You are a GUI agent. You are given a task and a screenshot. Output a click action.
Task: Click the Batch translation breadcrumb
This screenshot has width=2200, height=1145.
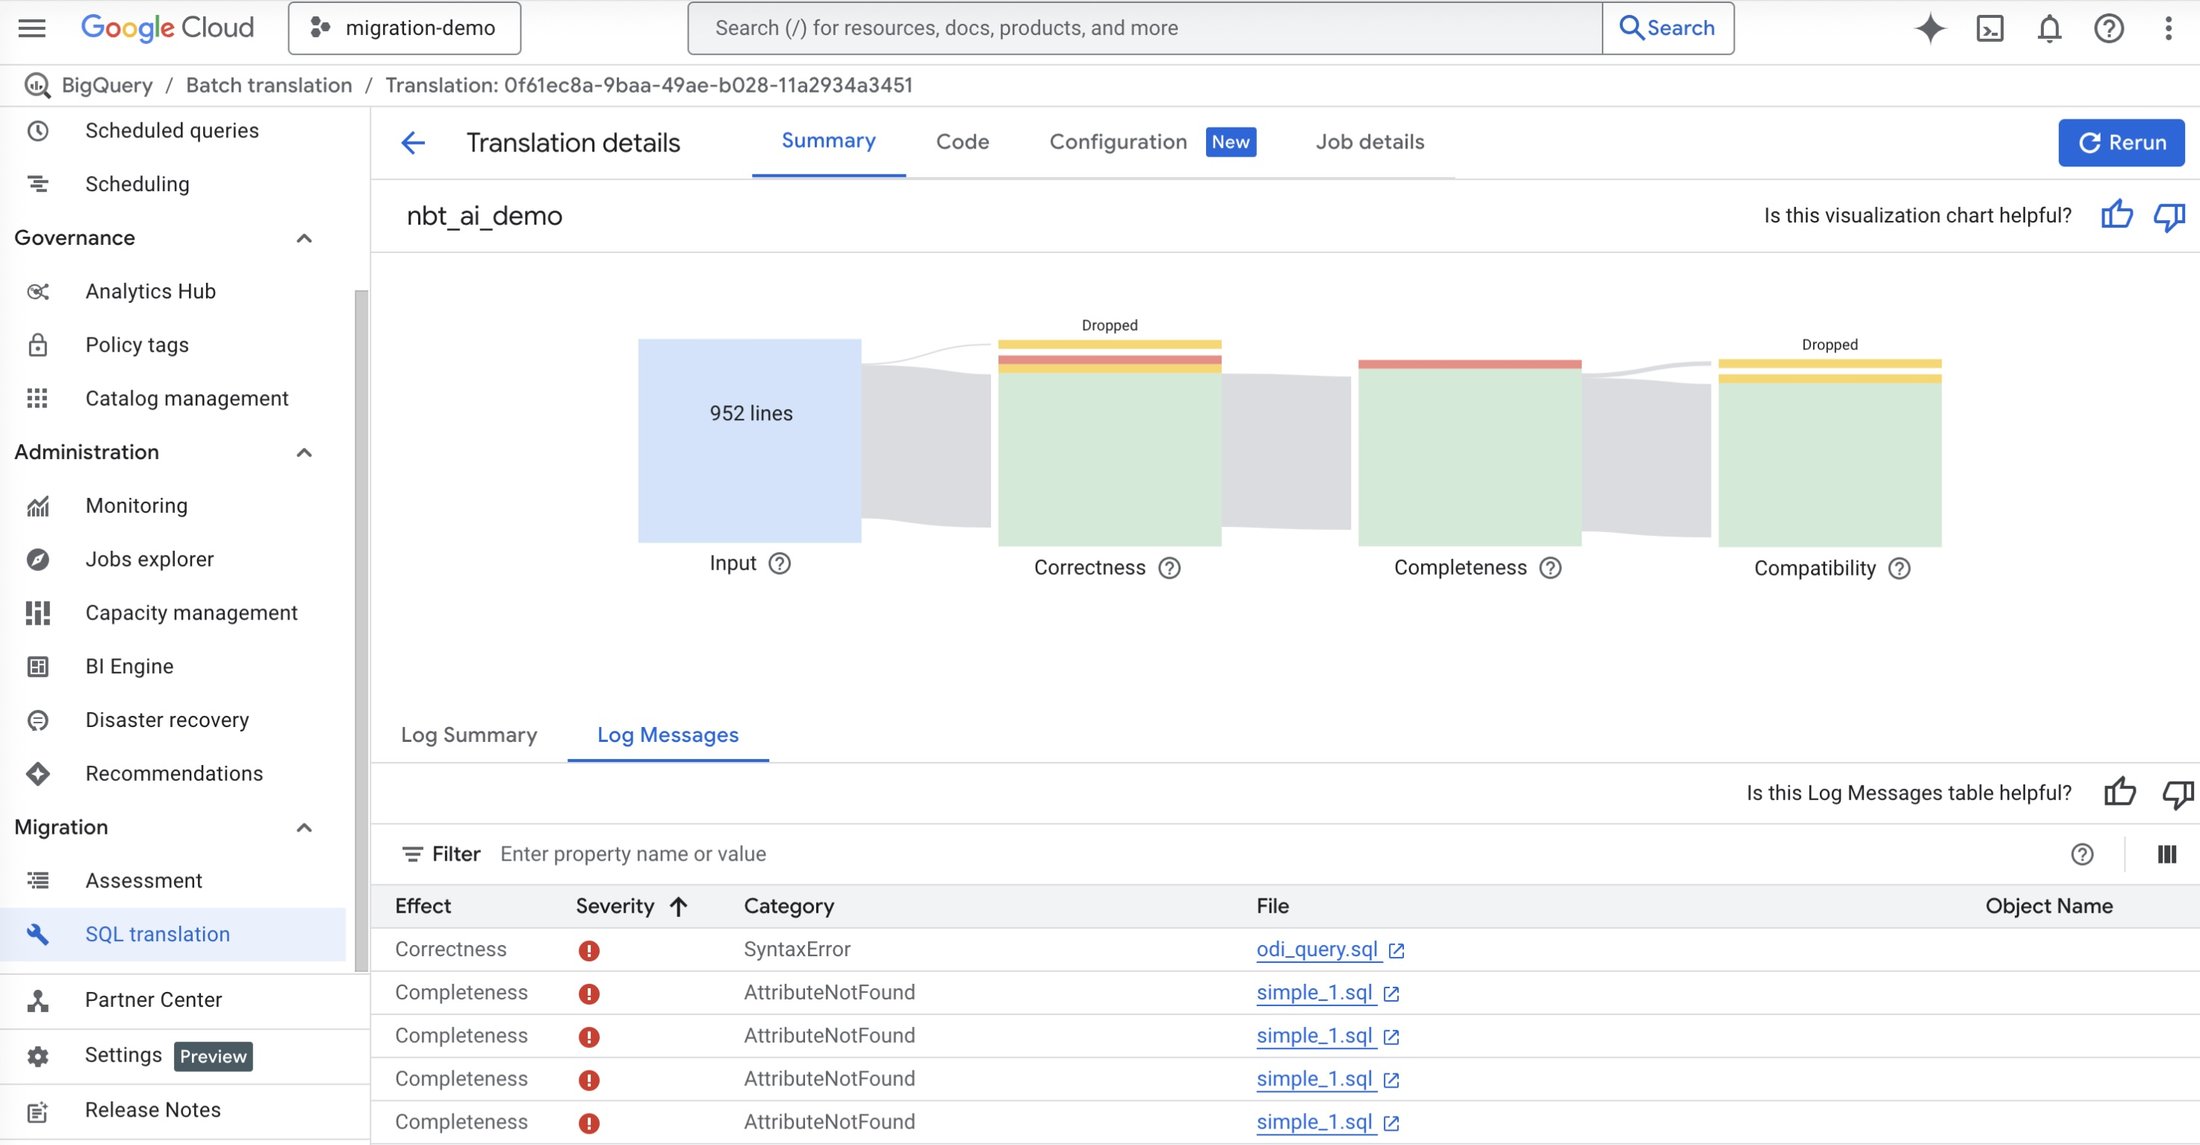(x=269, y=85)
